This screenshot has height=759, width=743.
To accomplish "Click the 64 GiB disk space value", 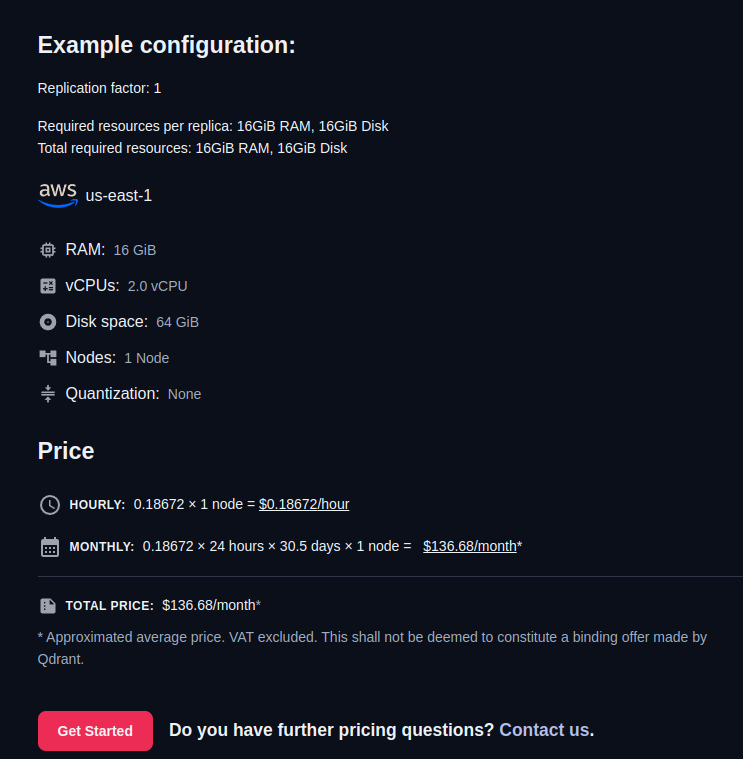I will coord(177,322).
